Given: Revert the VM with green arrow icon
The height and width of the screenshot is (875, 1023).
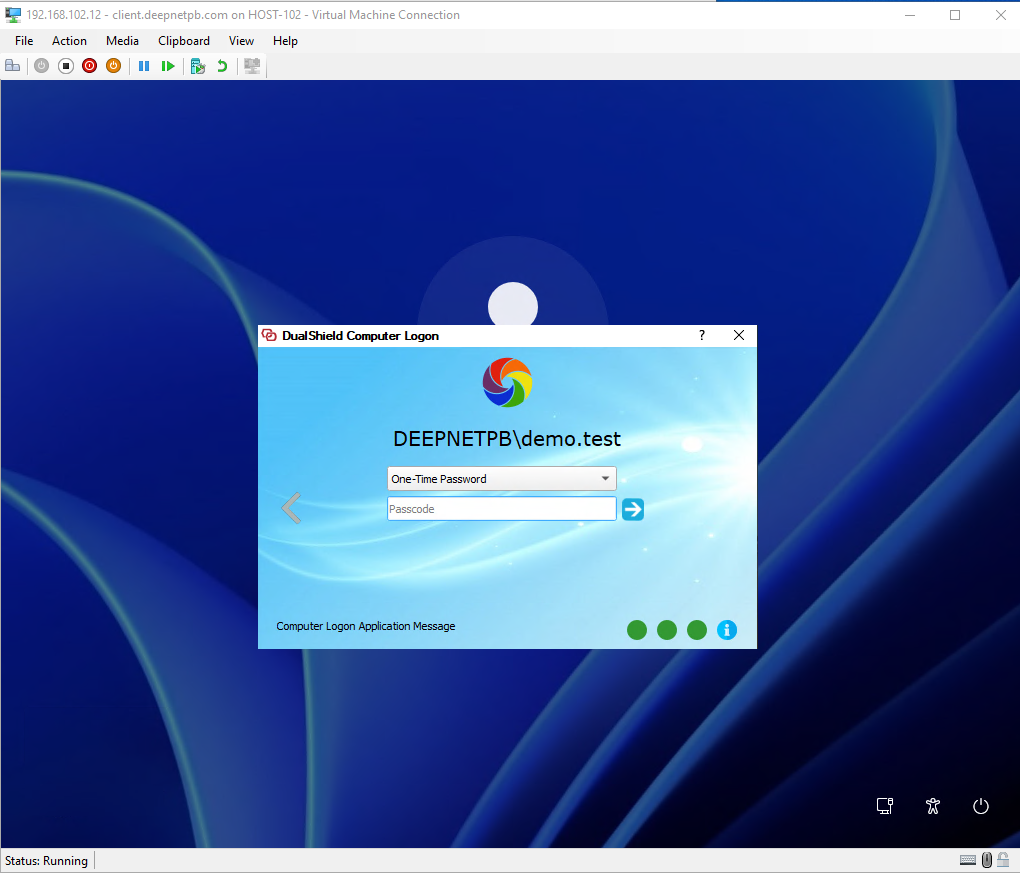Looking at the screenshot, I should (222, 66).
